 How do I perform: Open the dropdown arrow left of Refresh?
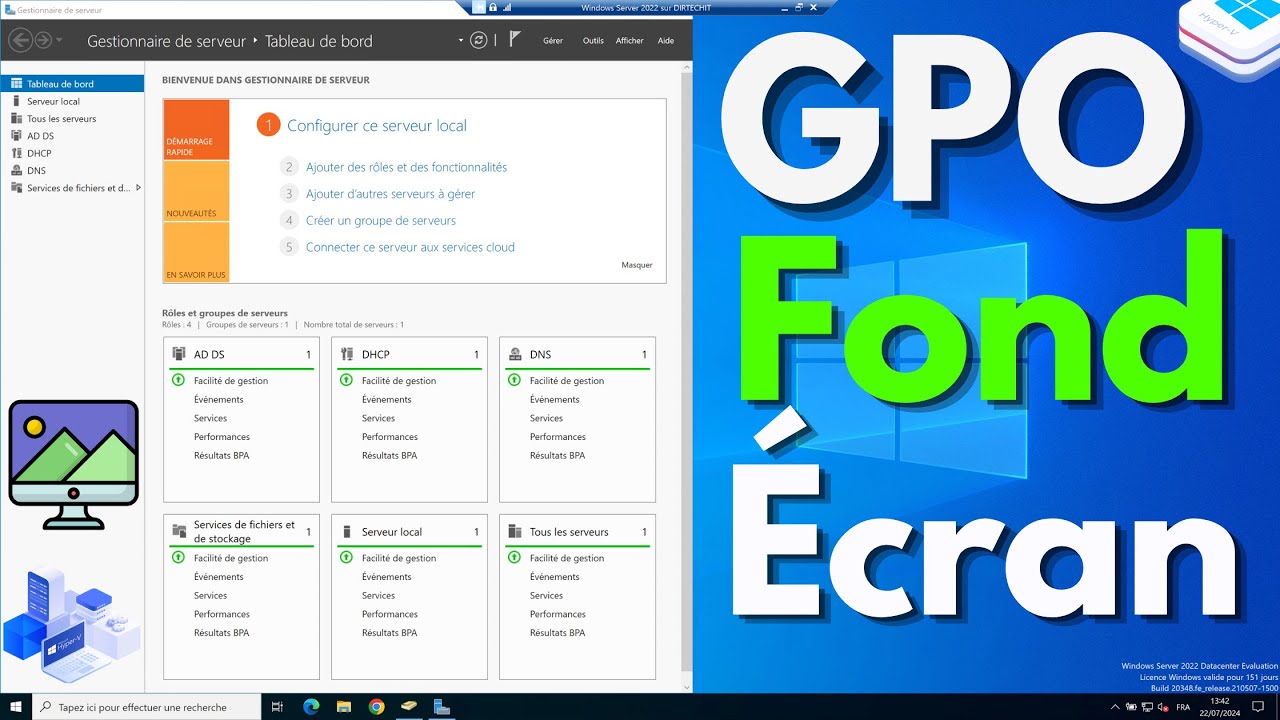[461, 41]
